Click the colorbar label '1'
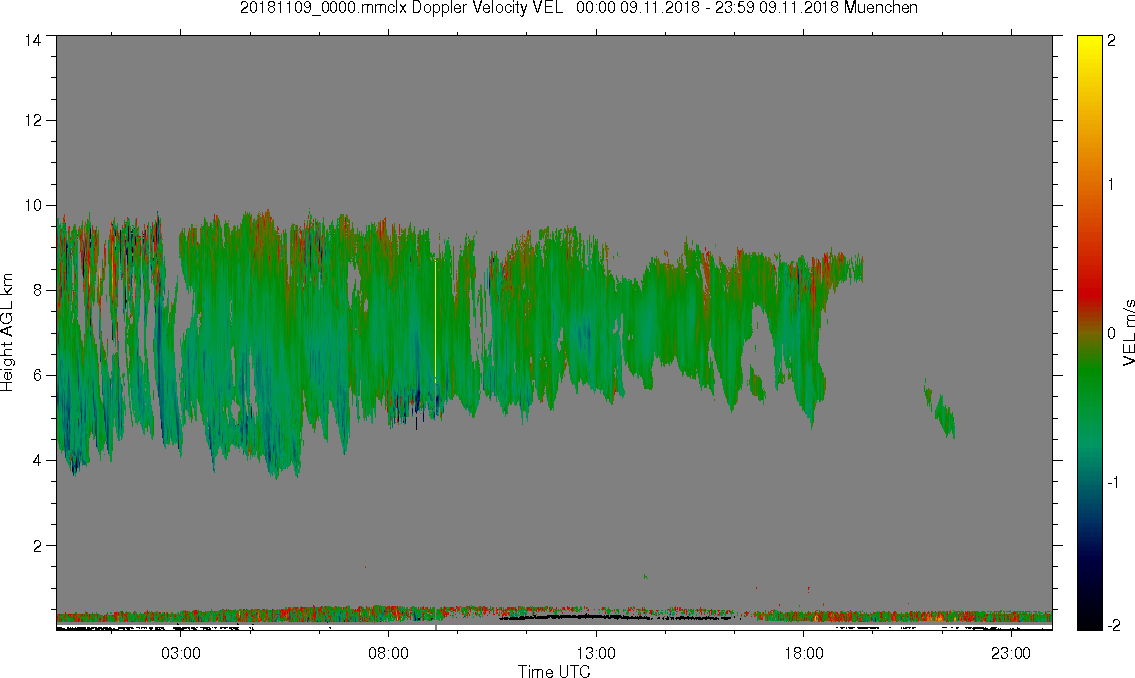 [x=1112, y=185]
